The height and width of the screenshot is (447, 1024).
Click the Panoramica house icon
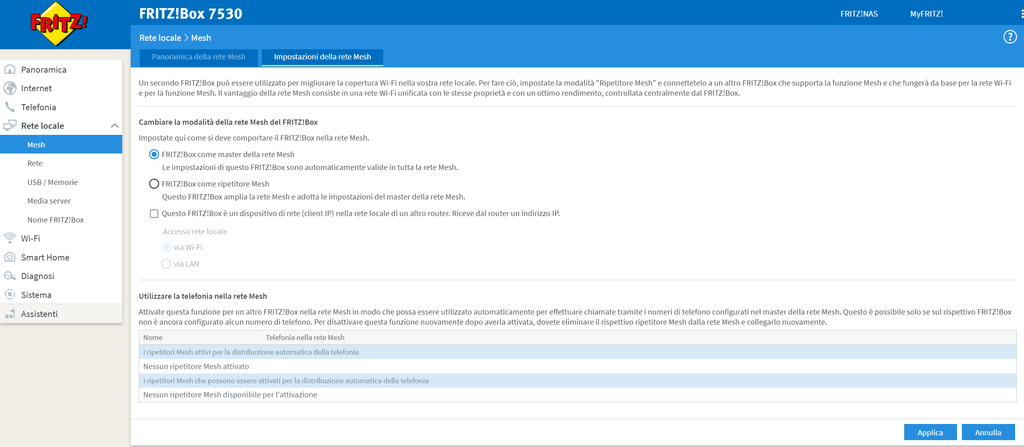(9, 69)
